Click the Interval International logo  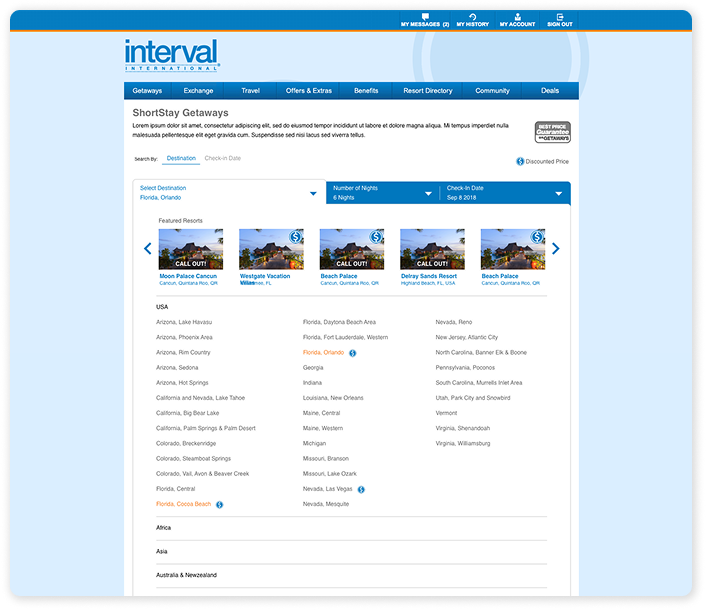click(172, 55)
